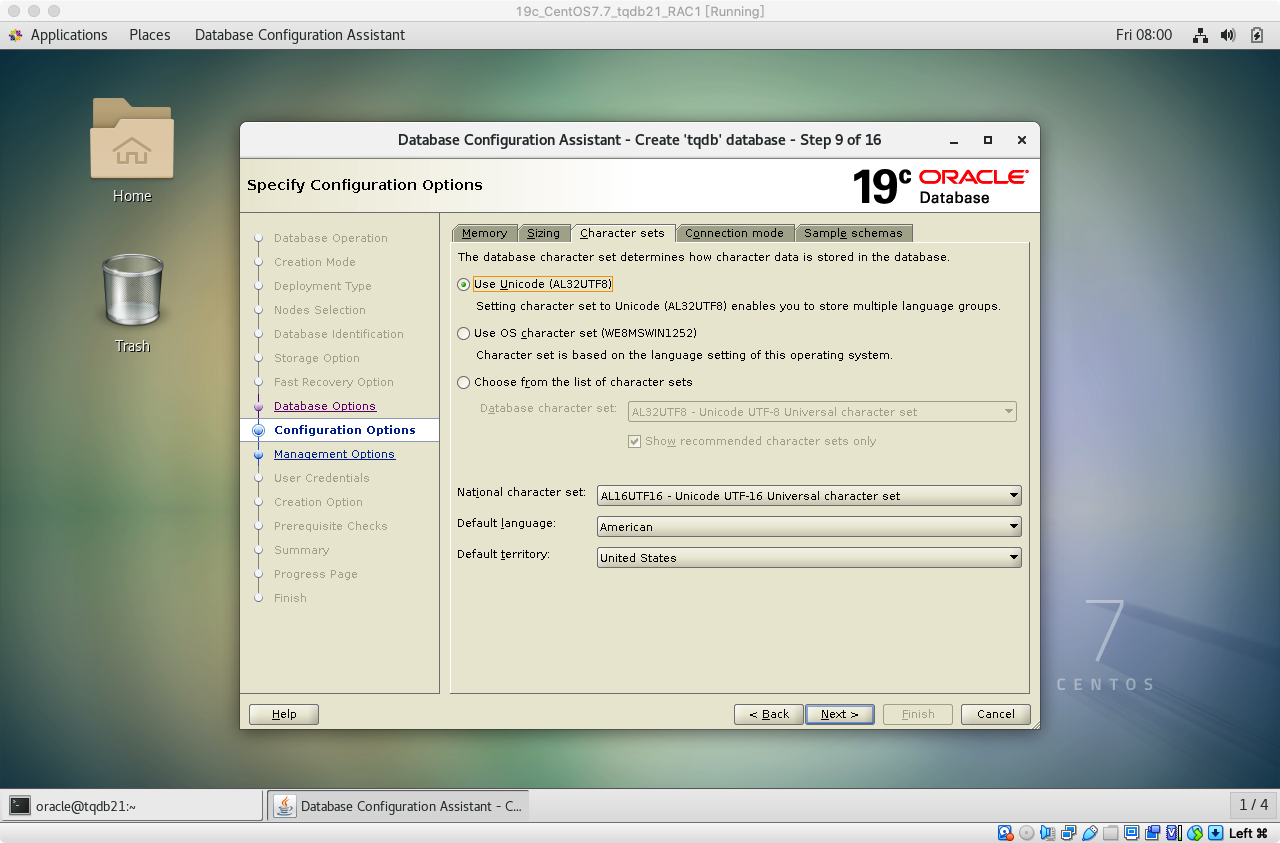The height and width of the screenshot is (843, 1280).
Task: Click the Summary step label
Action: [x=302, y=550]
